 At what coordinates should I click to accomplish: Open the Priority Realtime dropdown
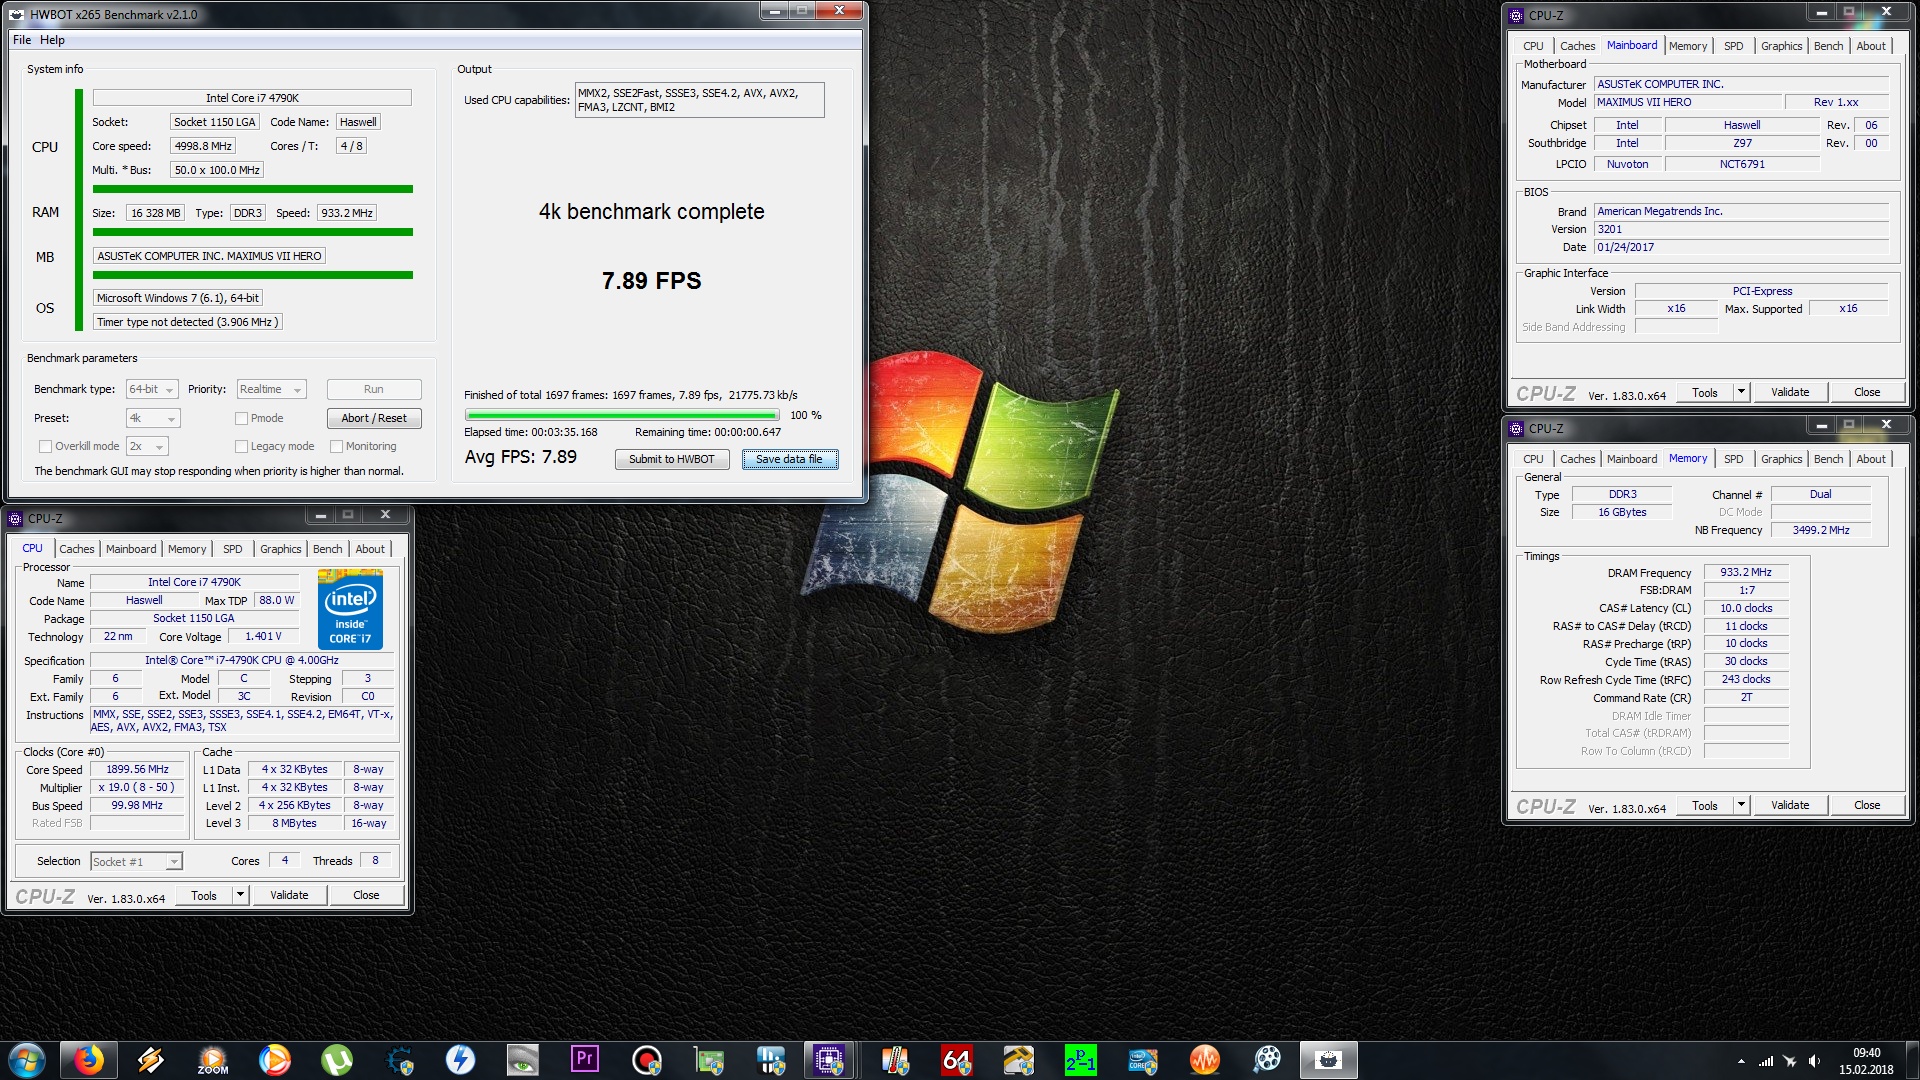coord(270,389)
